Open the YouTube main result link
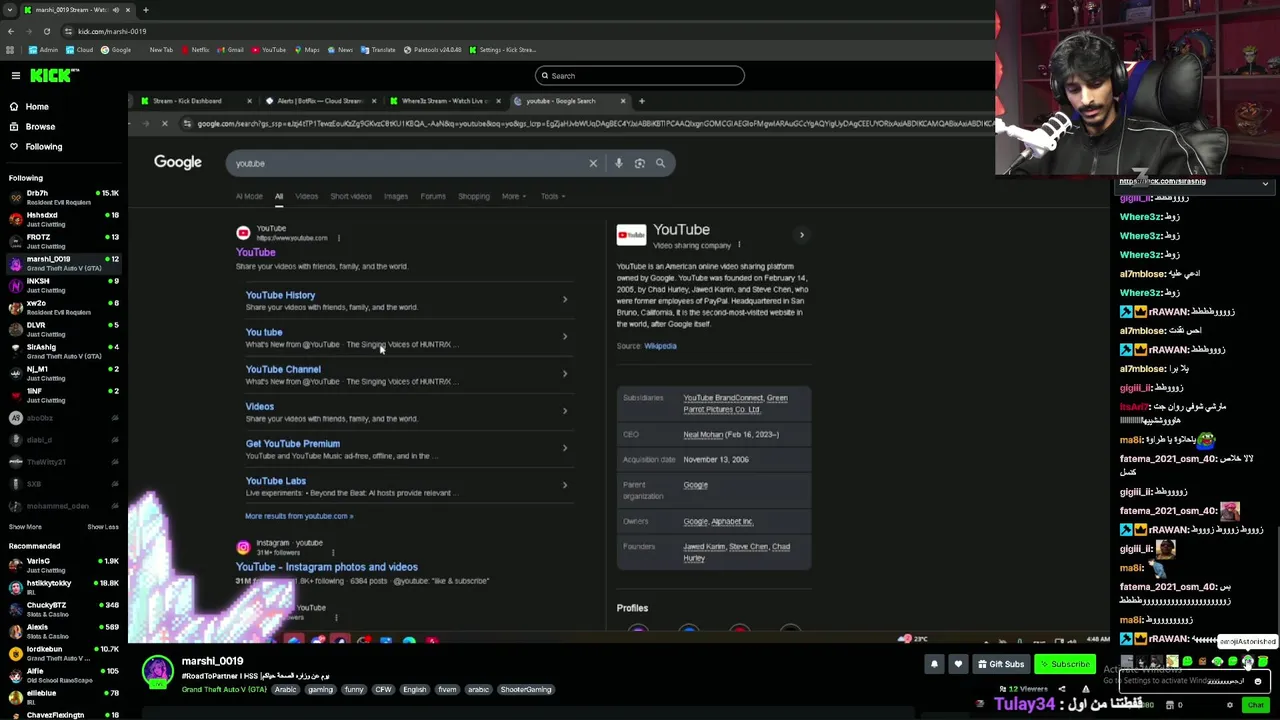 pyautogui.click(x=255, y=252)
